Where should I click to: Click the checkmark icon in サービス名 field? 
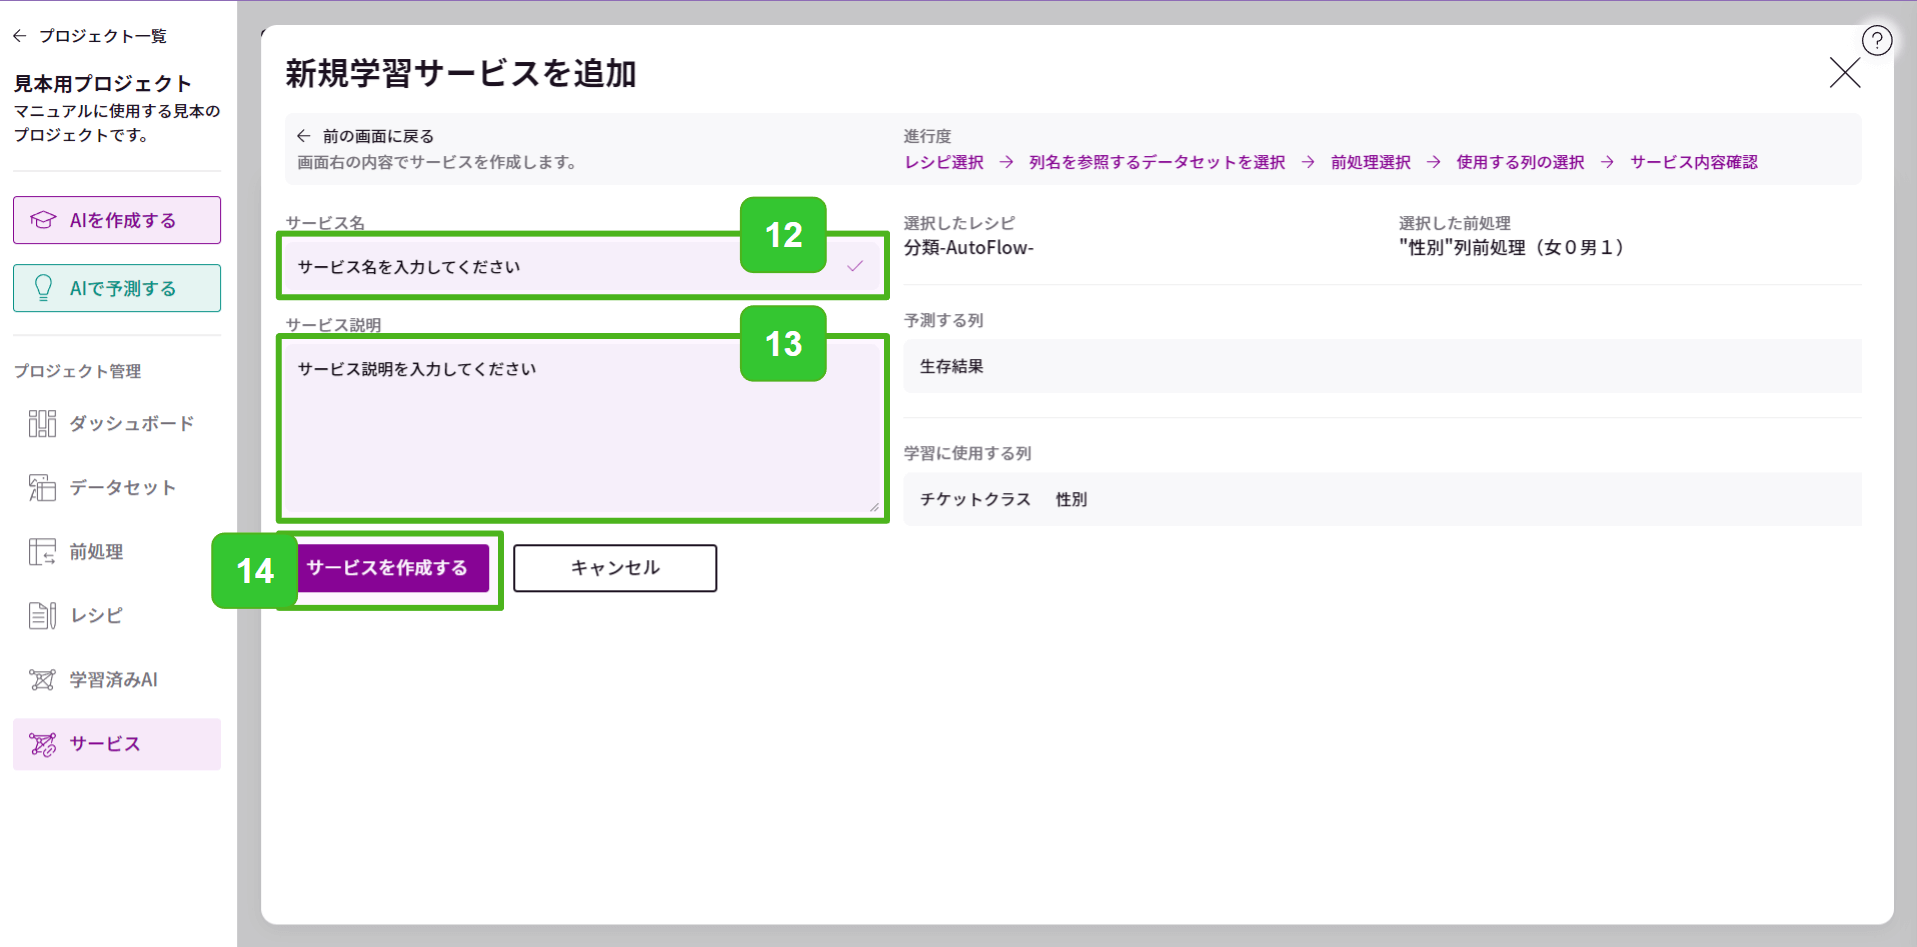click(855, 266)
